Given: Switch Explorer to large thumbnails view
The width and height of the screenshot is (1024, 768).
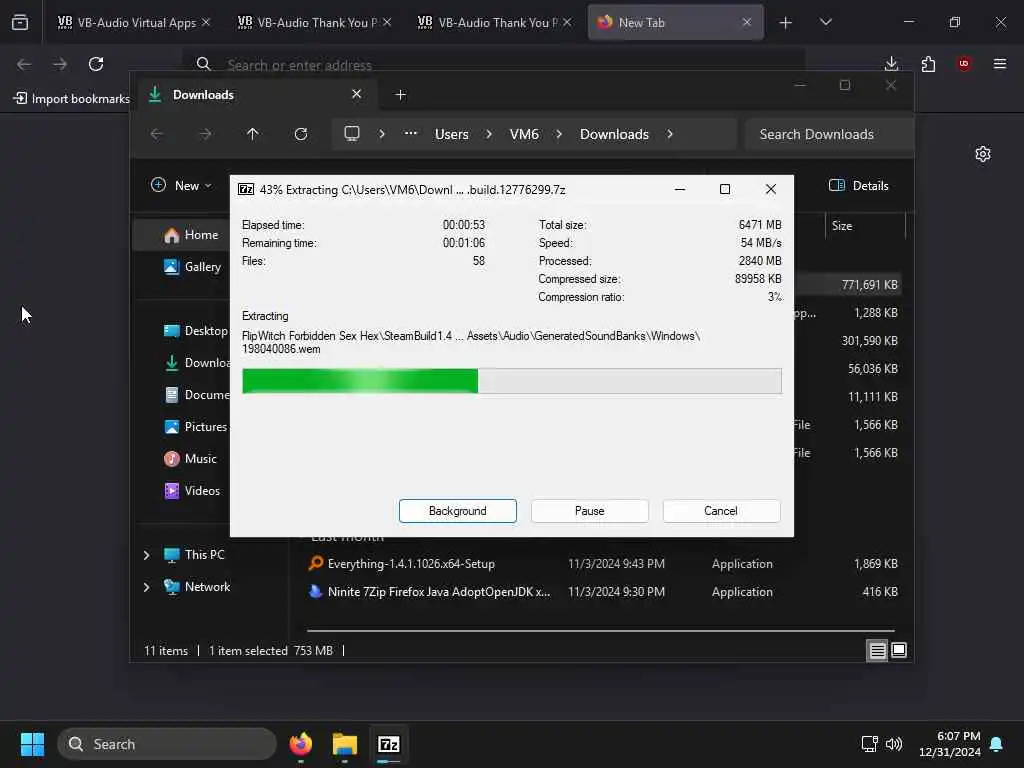Looking at the screenshot, I should coord(899,650).
